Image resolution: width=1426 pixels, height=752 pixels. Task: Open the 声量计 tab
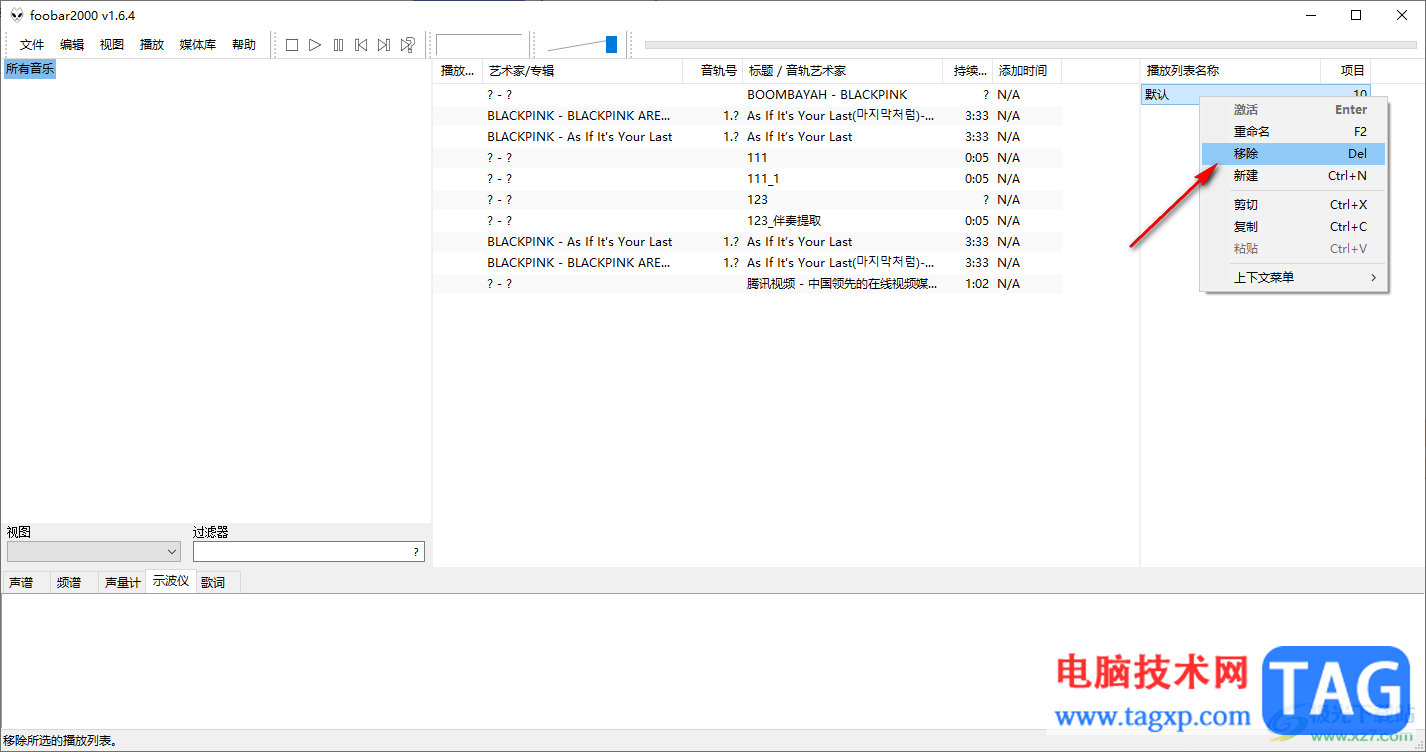tap(122, 582)
